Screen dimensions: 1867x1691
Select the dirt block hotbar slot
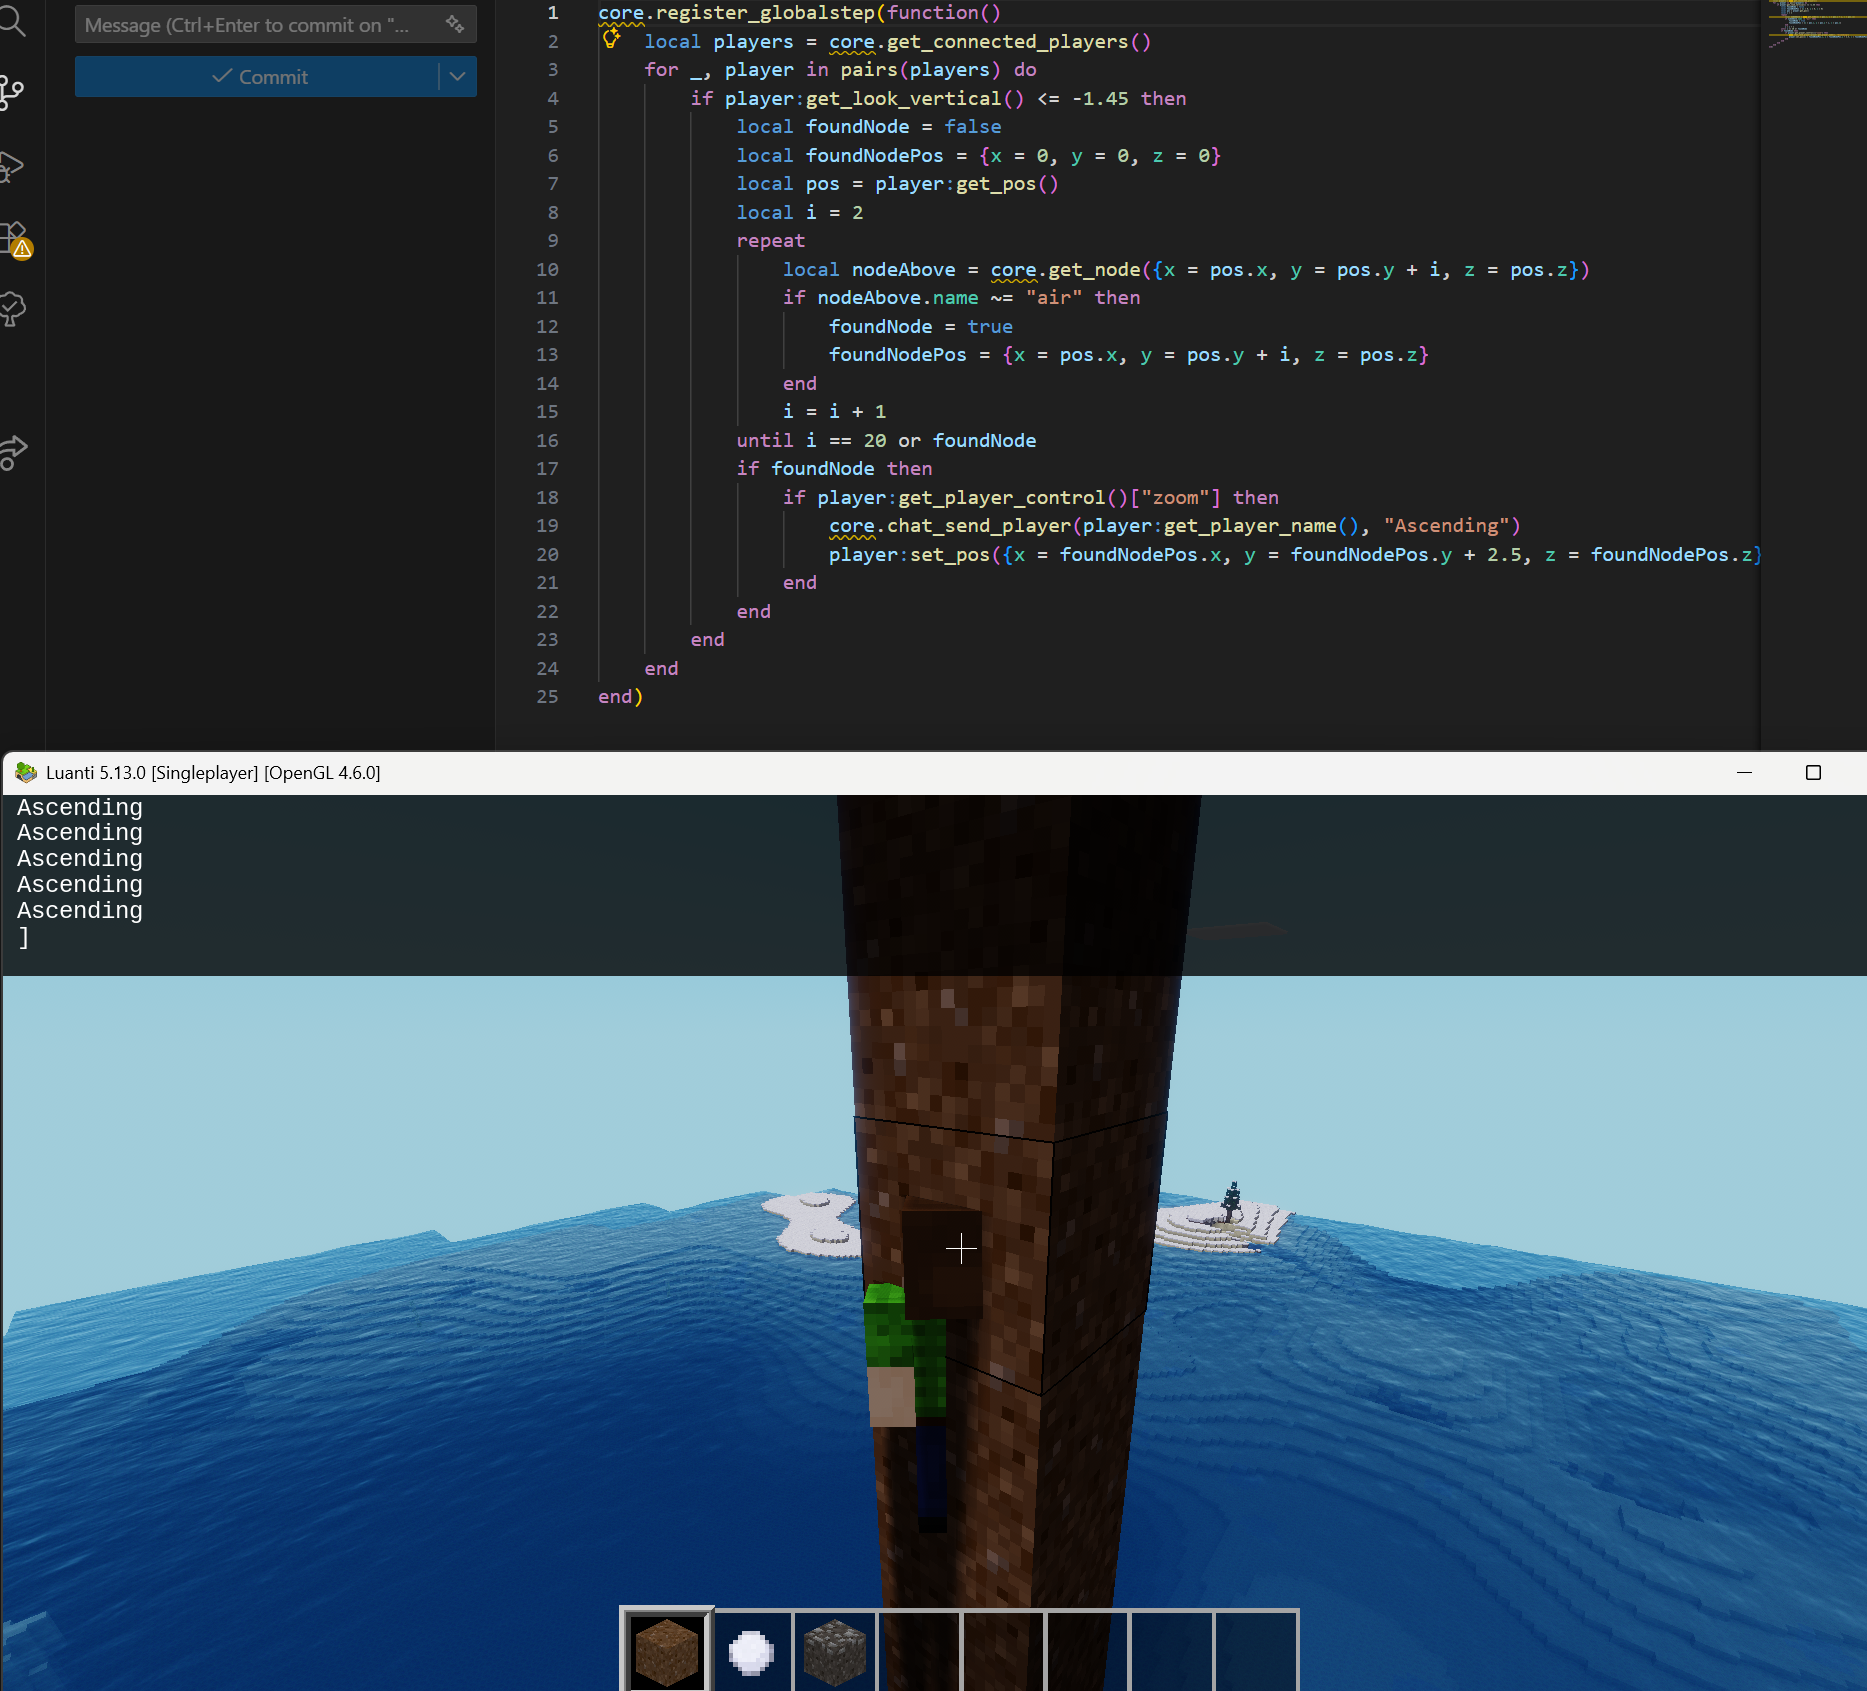666,1651
